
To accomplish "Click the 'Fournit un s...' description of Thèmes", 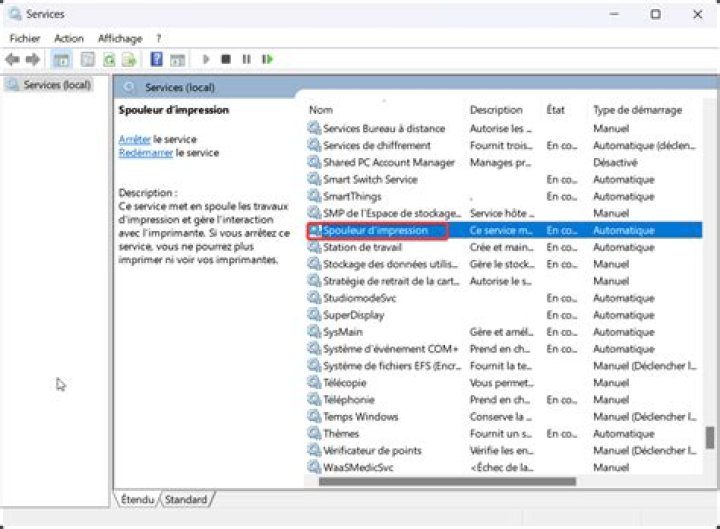I will point(501,433).
